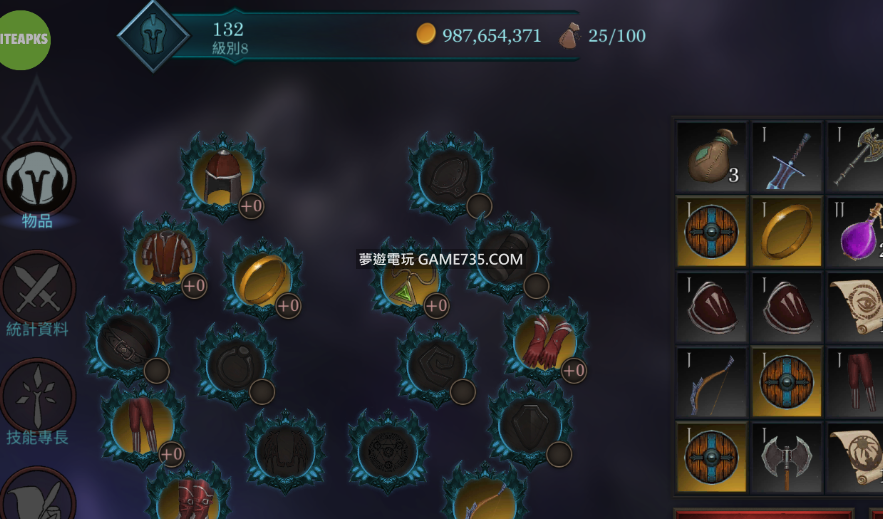Select the equipped red chest armor slot
This screenshot has width=883, height=519.
166,257
